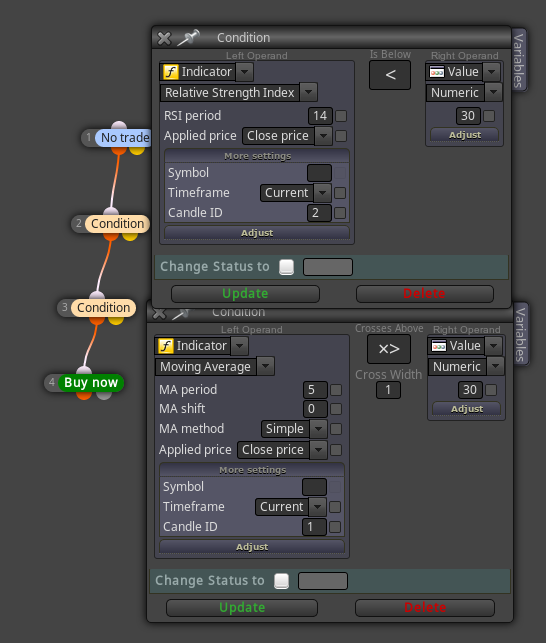
Task: Click the yellow connector under node 3 Condition
Action: (x=116, y=320)
